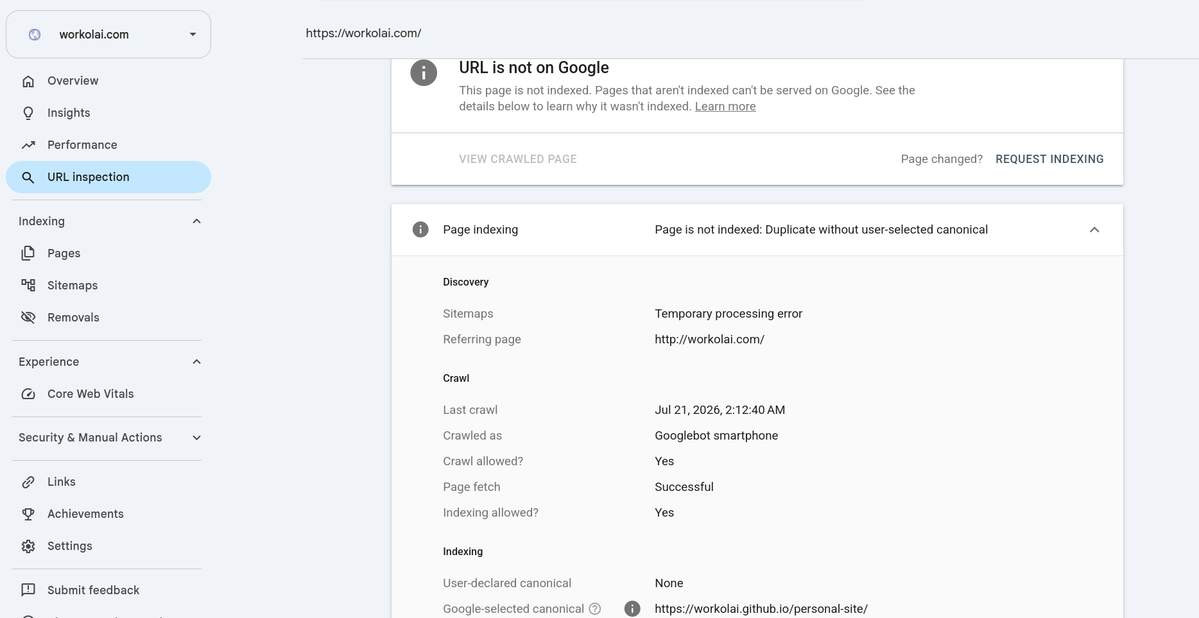Collapse the Page indexing panel chevron
This screenshot has height=618, width=1199.
[1094, 229]
